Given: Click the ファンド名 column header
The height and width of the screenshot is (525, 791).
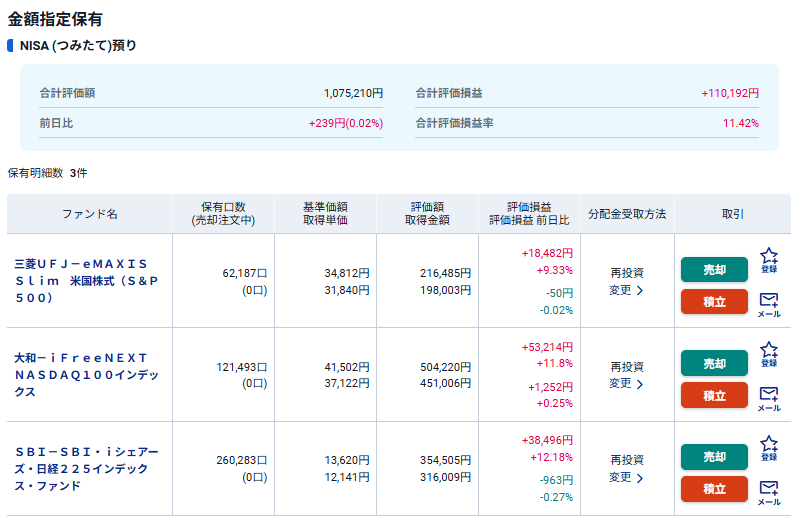Looking at the screenshot, I should click(89, 214).
